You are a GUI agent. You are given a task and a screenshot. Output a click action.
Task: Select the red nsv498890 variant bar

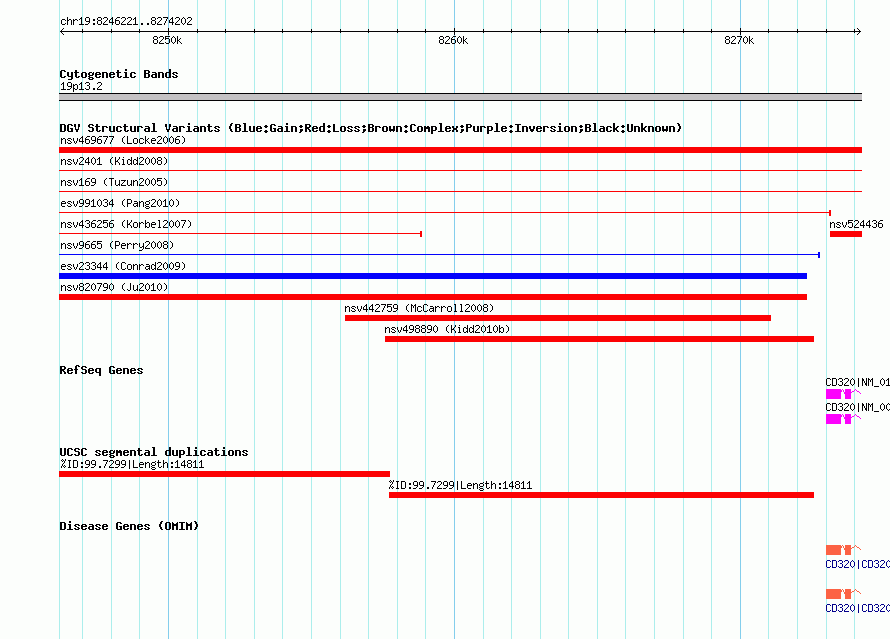pyautogui.click(x=599, y=339)
